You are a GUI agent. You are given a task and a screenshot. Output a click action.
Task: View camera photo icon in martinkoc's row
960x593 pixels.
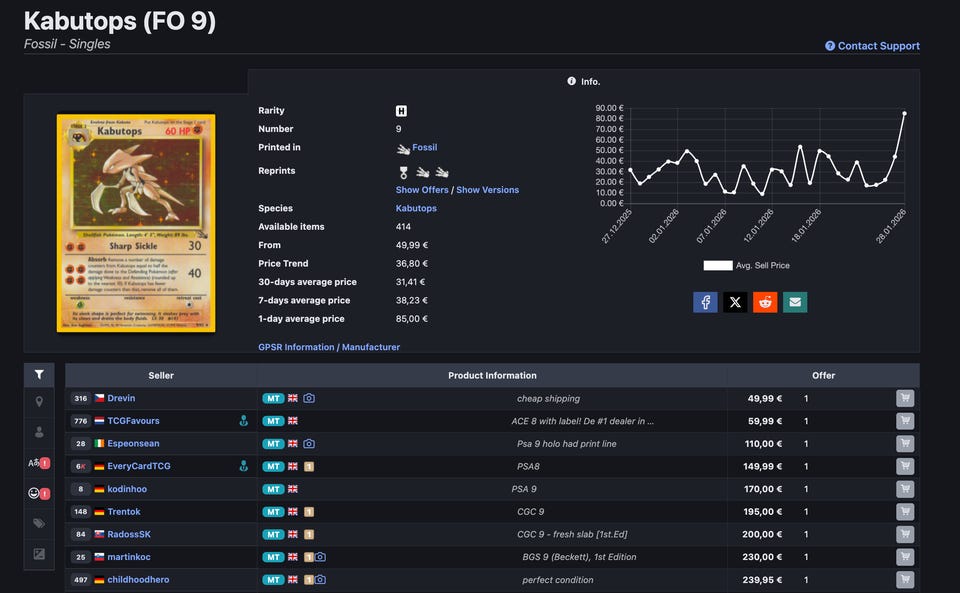[320, 557]
